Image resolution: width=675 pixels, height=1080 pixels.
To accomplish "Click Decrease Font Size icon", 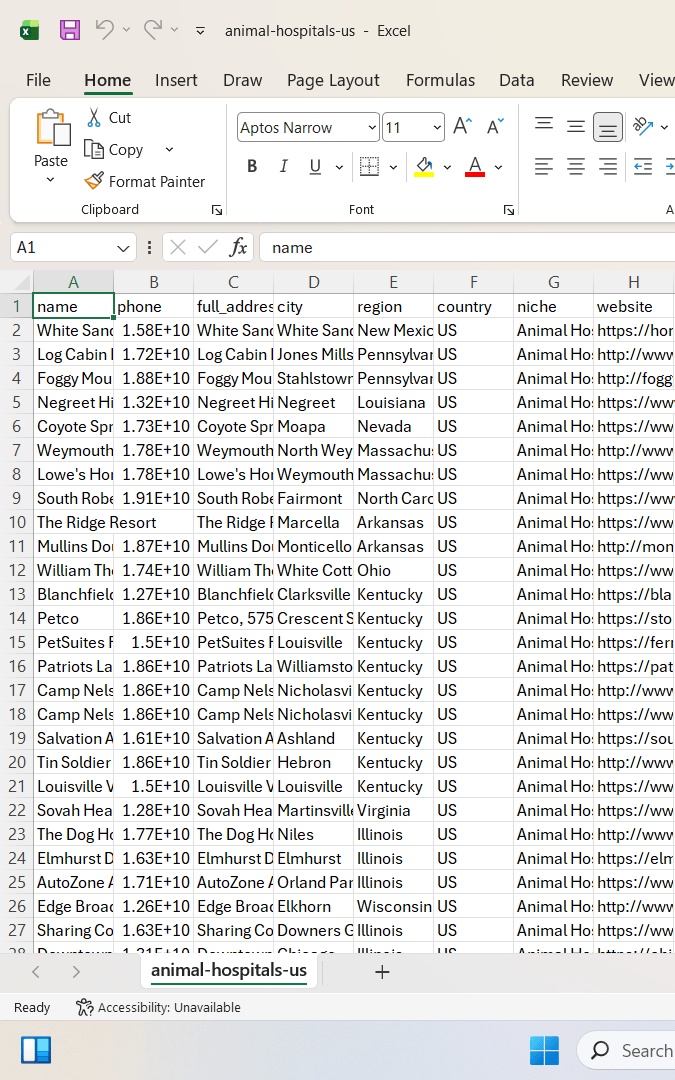I will point(495,127).
